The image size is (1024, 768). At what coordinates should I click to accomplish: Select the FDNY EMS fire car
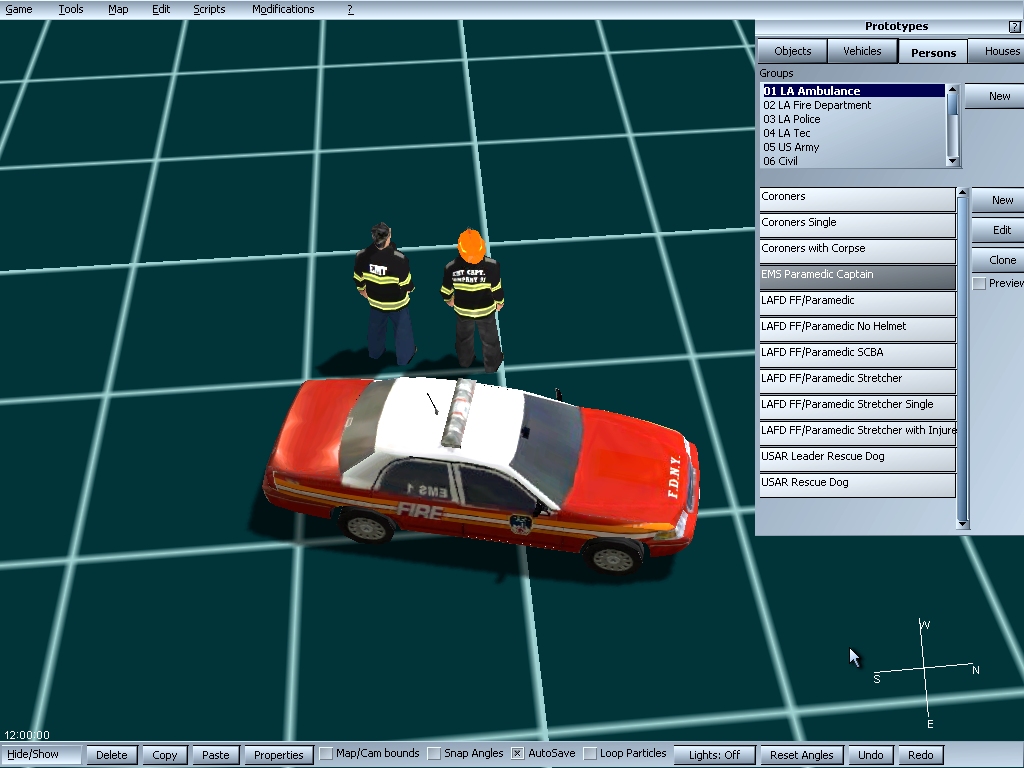click(x=481, y=474)
